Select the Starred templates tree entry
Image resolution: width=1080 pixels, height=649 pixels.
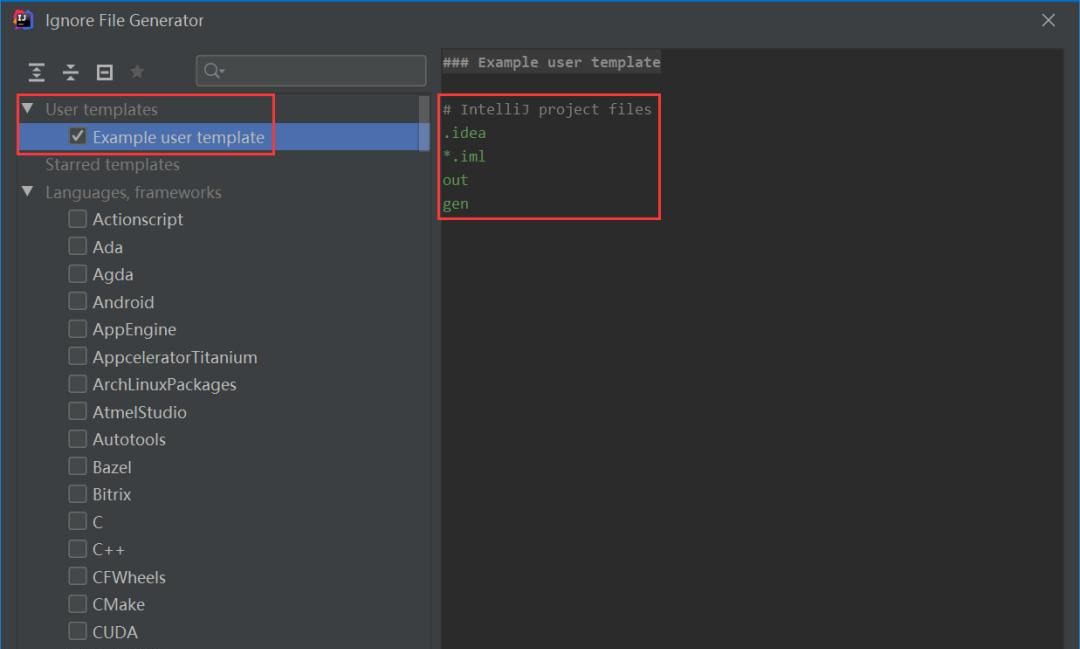pos(112,165)
